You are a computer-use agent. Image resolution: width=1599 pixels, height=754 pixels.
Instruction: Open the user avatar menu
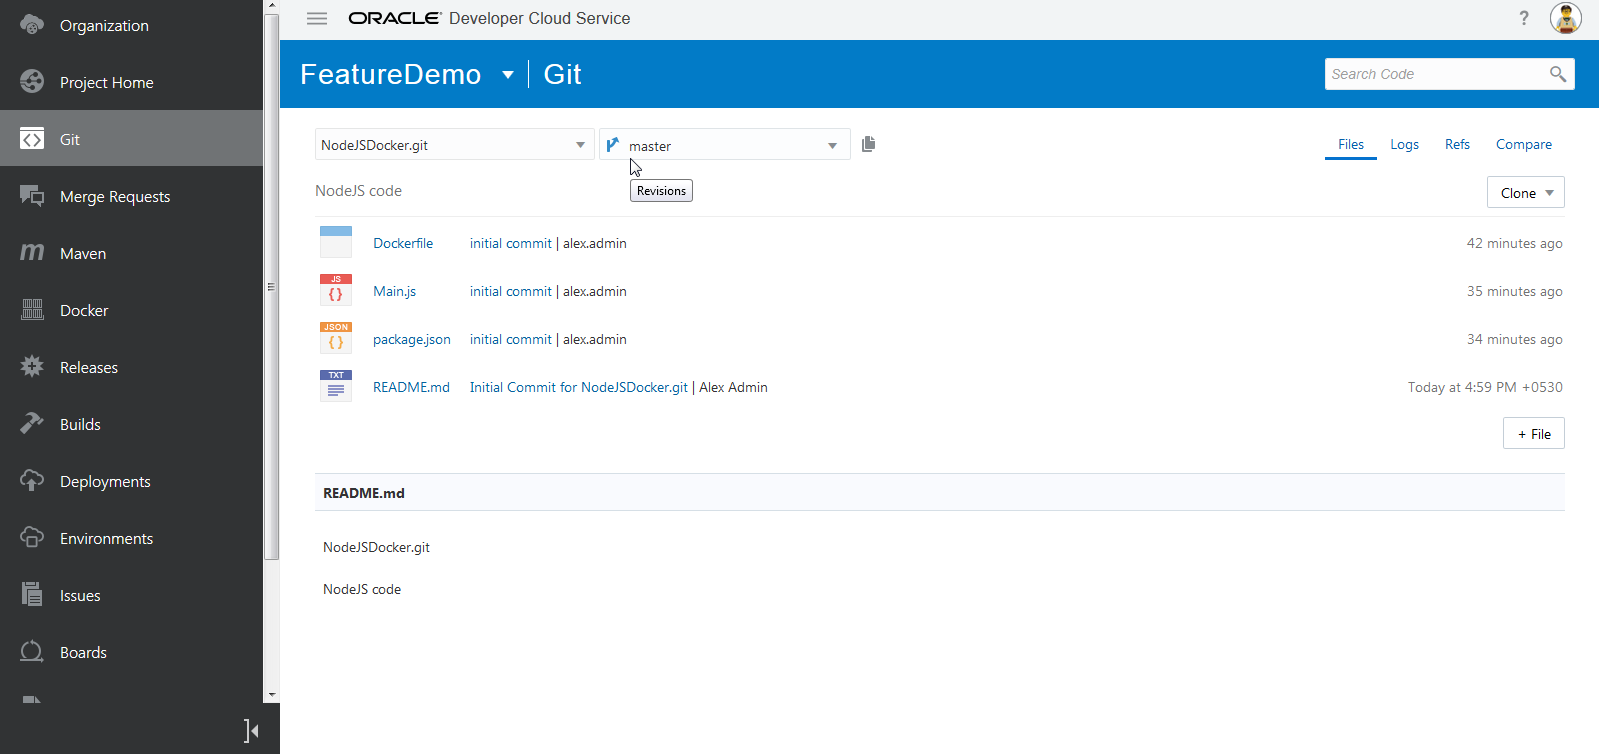1566,18
